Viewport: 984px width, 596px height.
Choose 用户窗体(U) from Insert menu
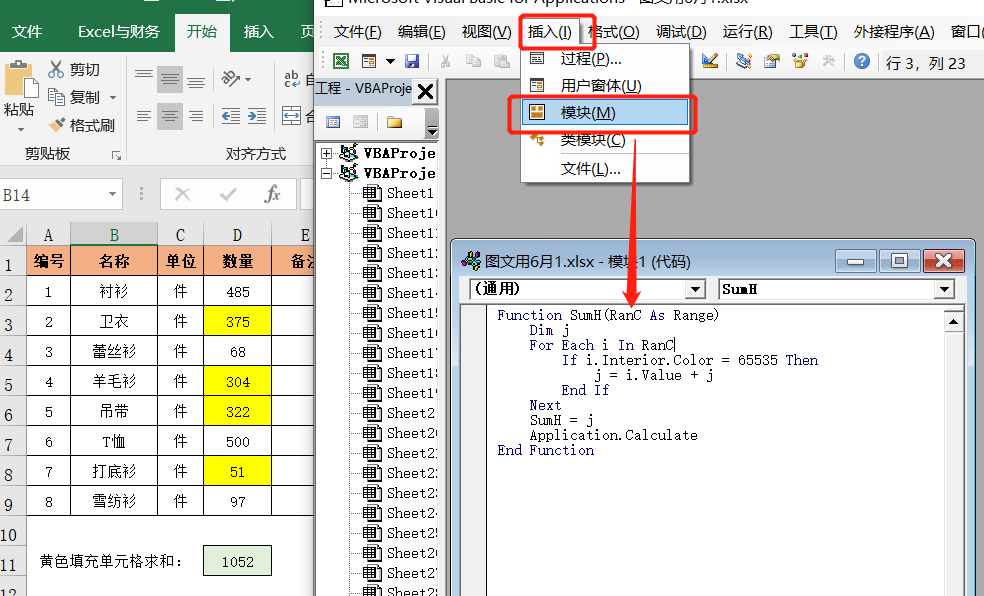pos(605,86)
